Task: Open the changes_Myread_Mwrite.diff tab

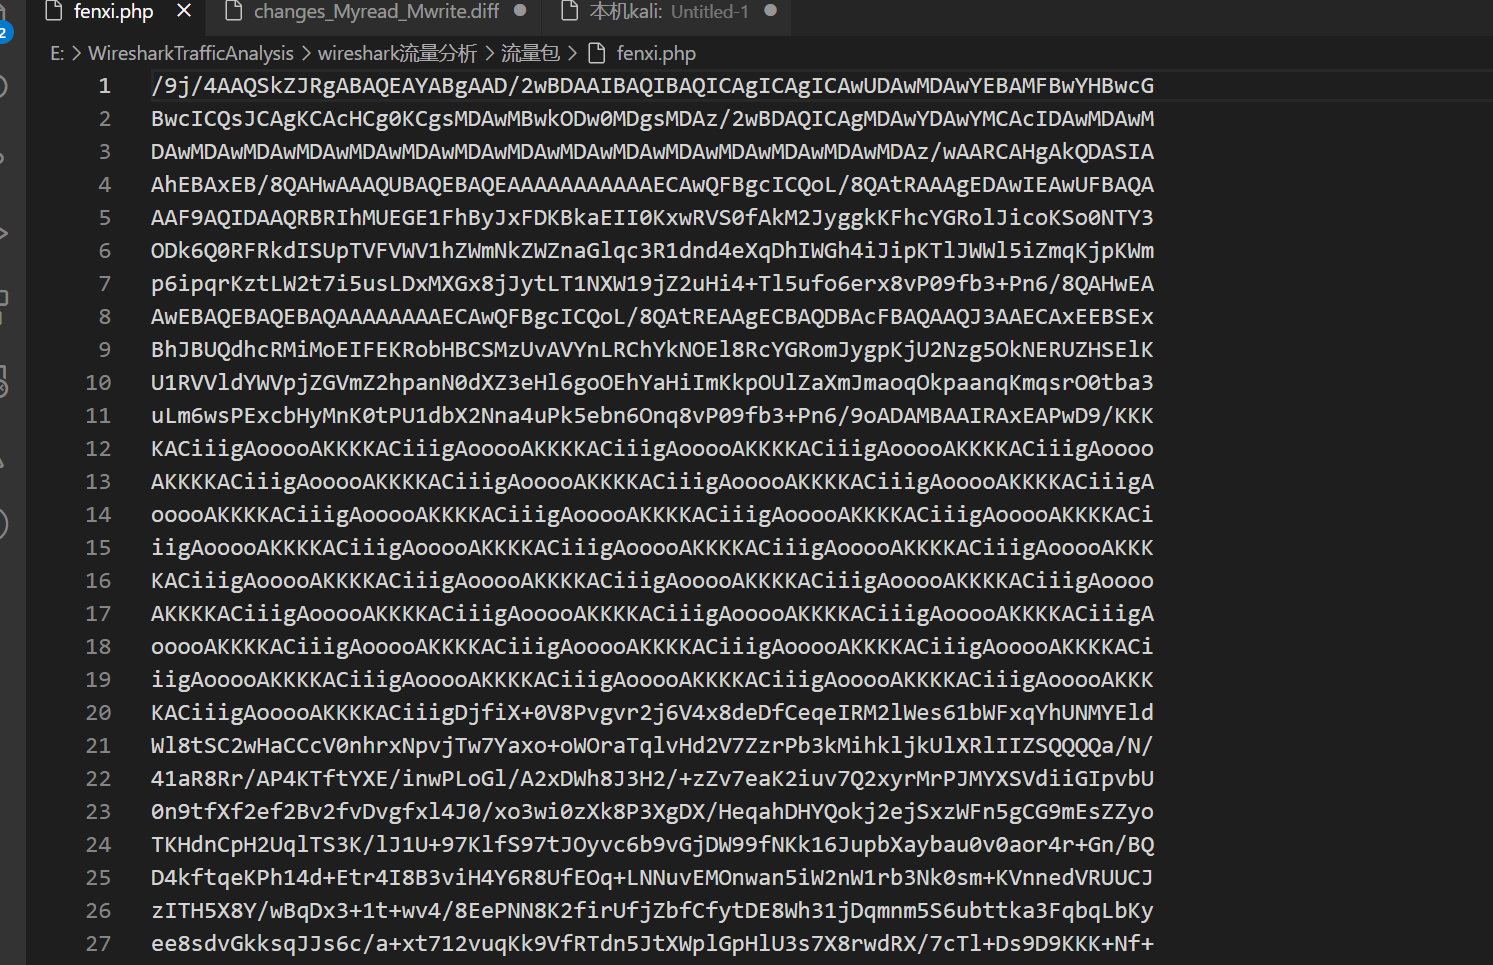Action: (x=376, y=12)
